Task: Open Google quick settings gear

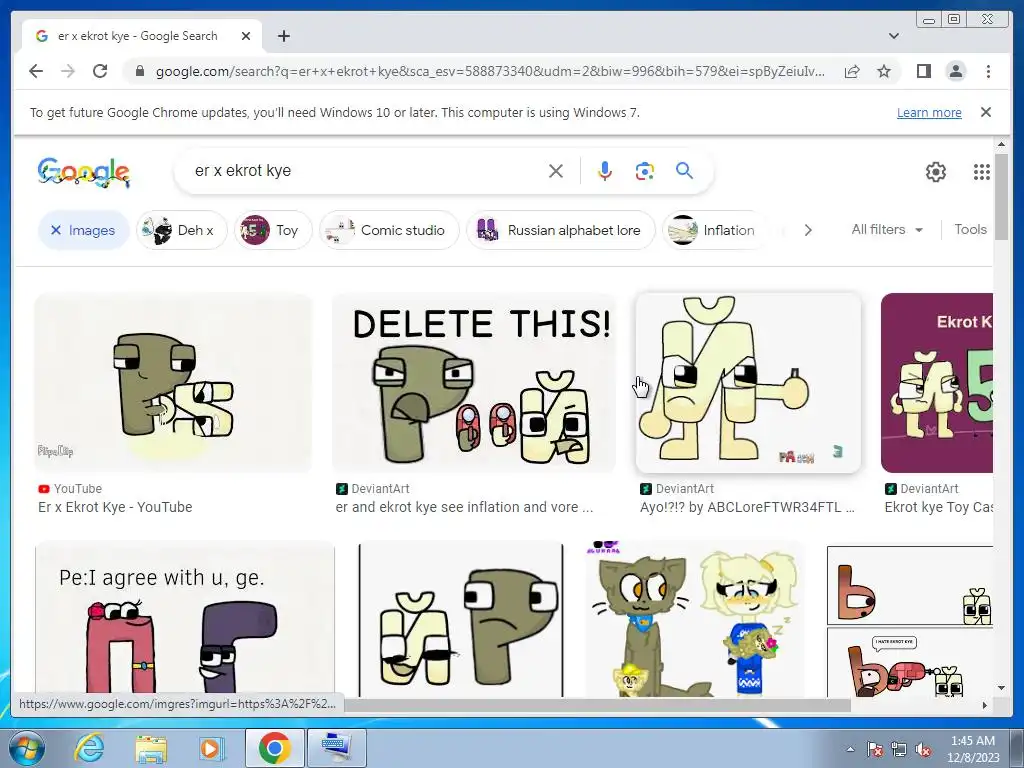Action: (x=936, y=172)
